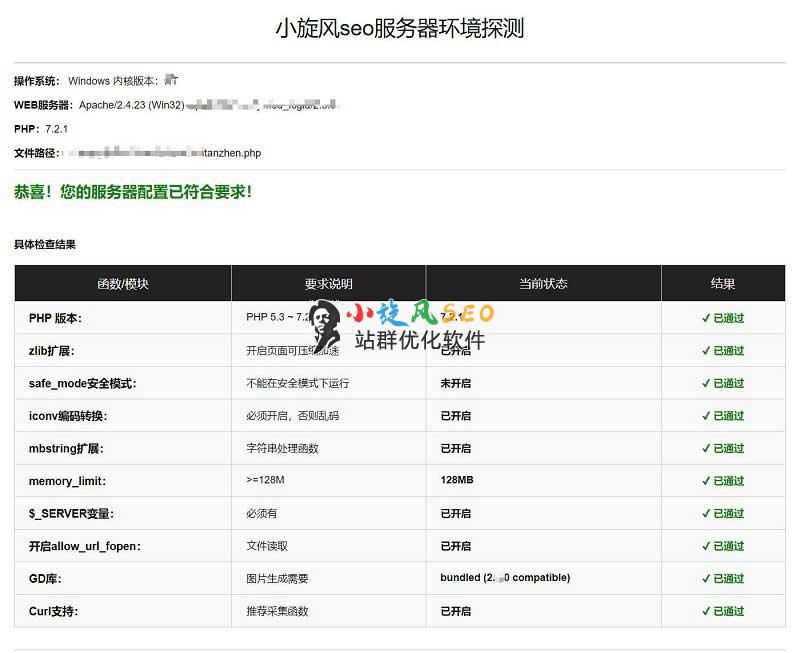Click the 文件路径 label
The image size is (800, 653).
point(37,153)
